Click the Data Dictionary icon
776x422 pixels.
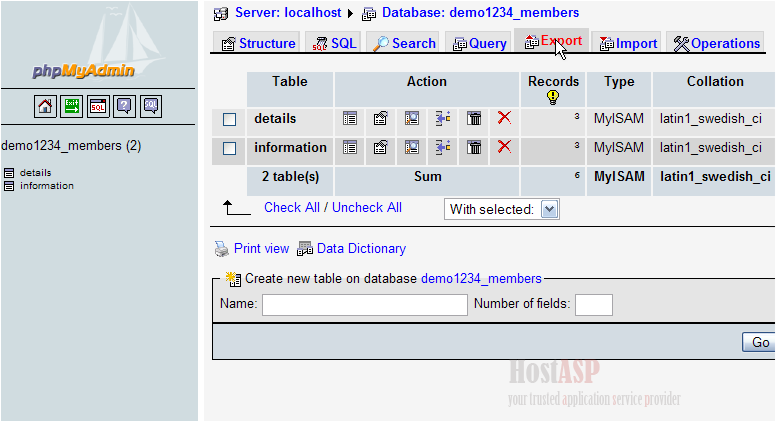[305, 248]
